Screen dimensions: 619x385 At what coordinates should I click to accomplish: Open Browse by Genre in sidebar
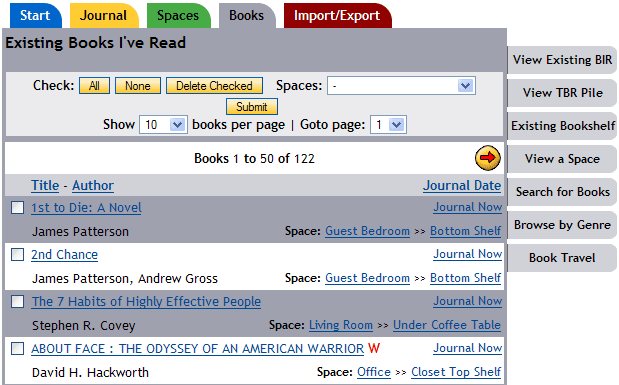[562, 225]
